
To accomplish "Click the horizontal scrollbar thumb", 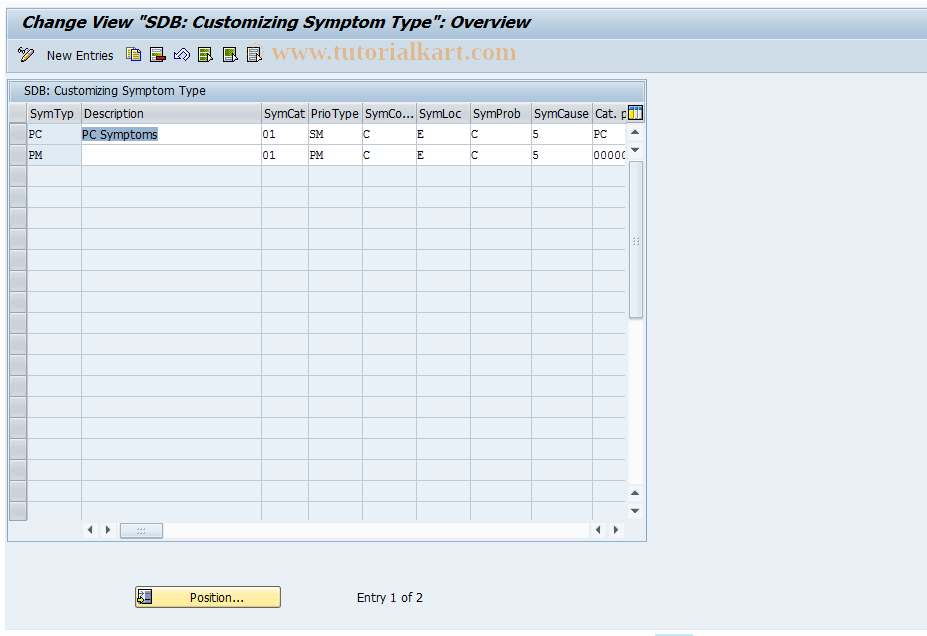I will 141,530.
